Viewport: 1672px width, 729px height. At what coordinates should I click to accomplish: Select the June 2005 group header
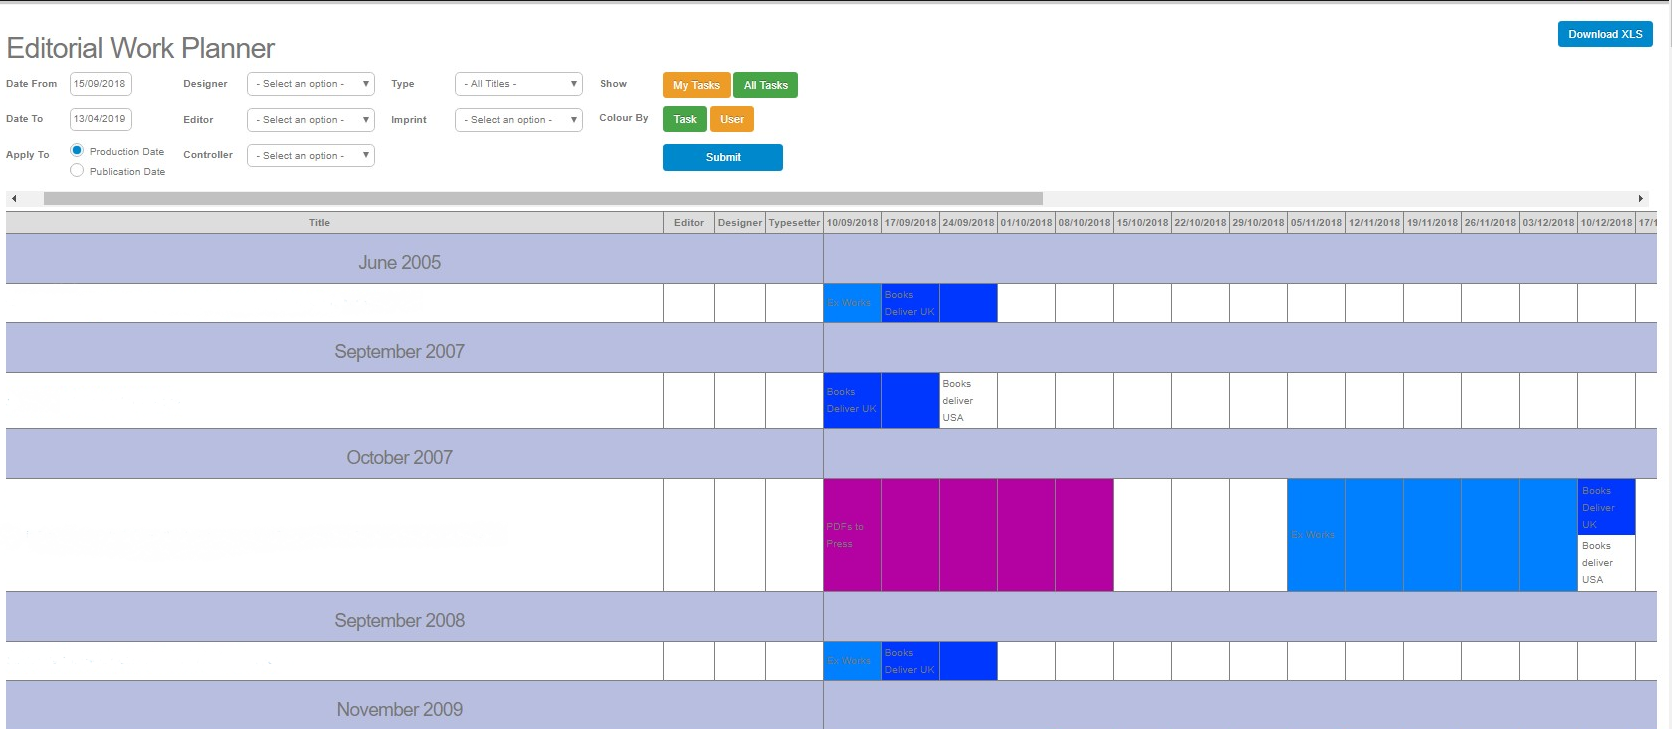[x=414, y=259]
